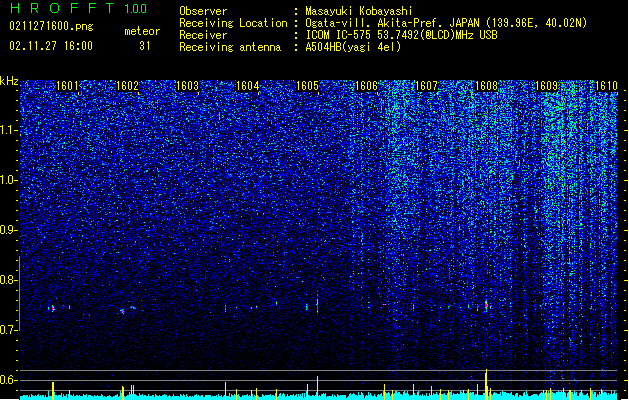
Task: Click the Receiving Location label
Action: click(233, 23)
